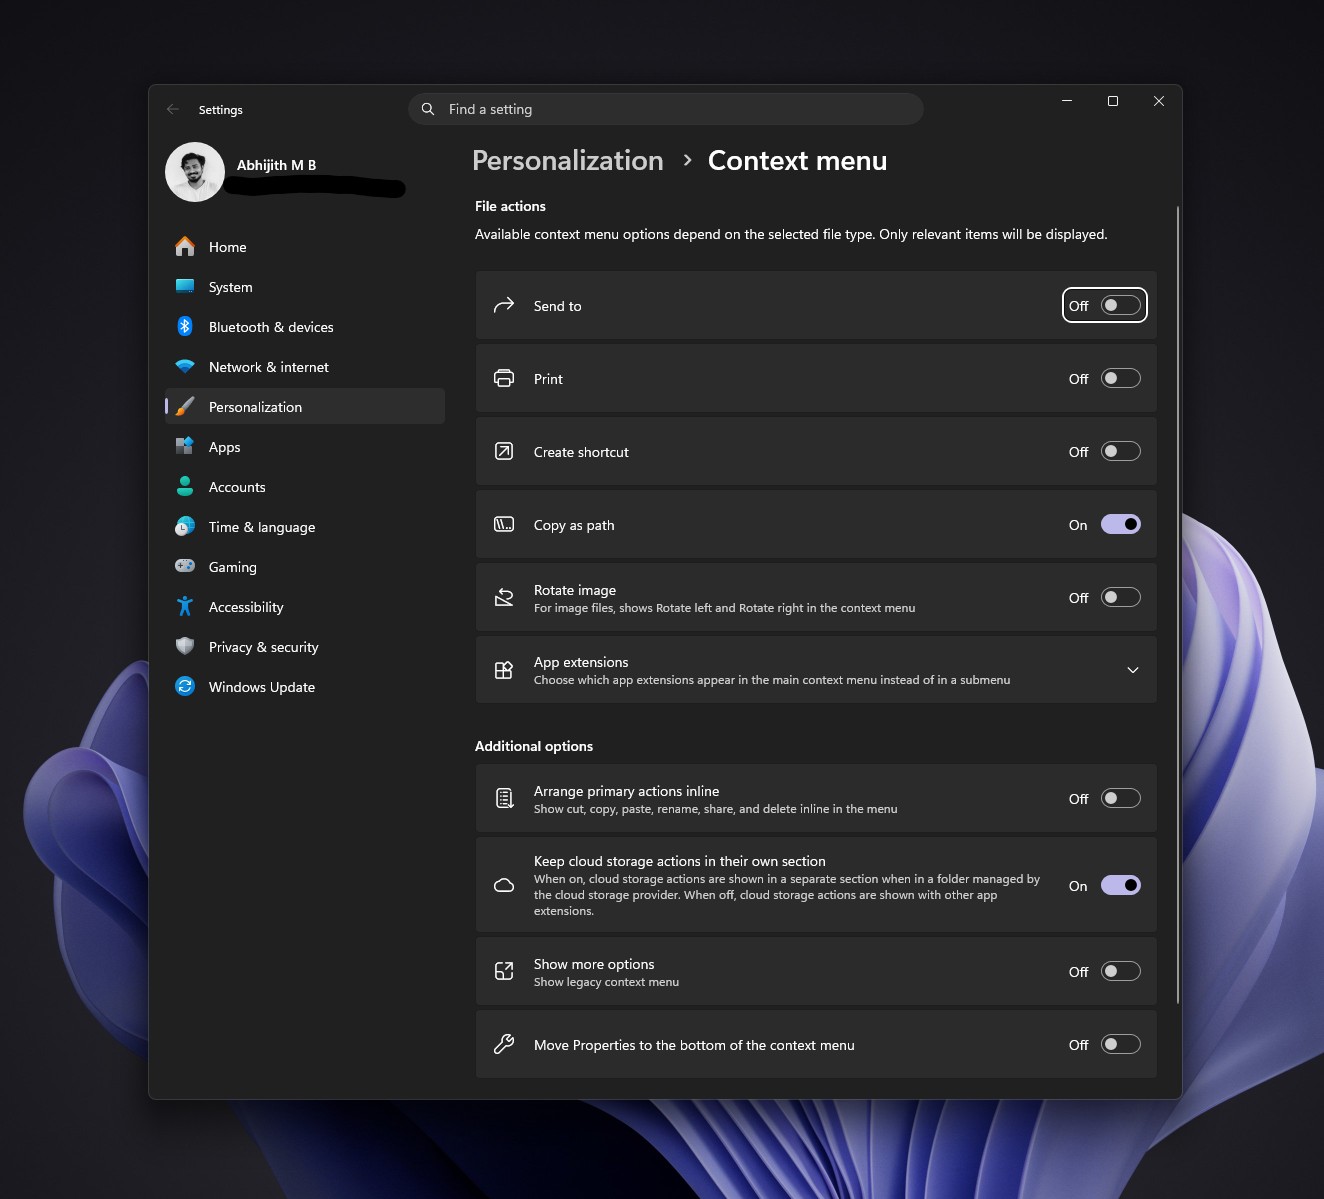This screenshot has height=1199, width=1324.
Task: Open the Accounts settings label
Action: click(237, 487)
